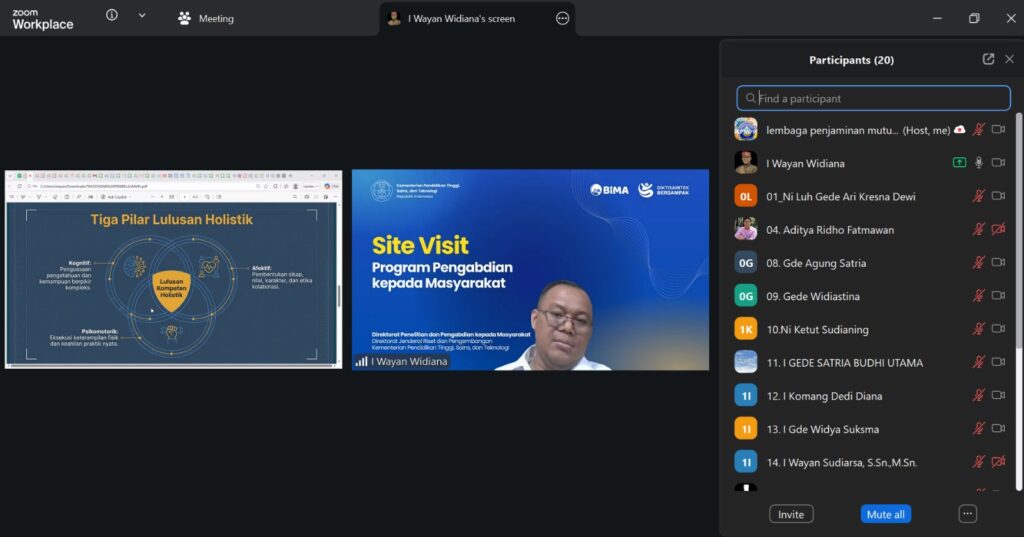The image size is (1024, 537).
Task: Click the shared screen thumbnail showing Tiga Pilar slide
Action: click(173, 270)
